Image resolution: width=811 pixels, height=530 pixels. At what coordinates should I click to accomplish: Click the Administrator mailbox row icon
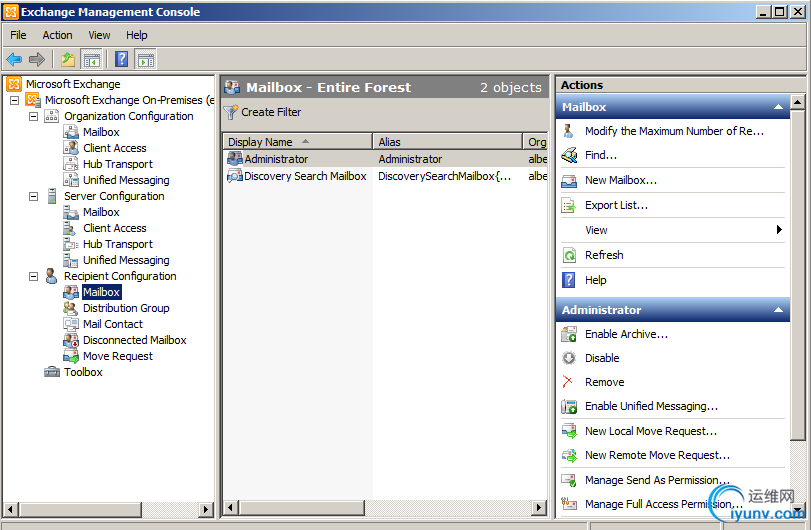pyautogui.click(x=235, y=159)
